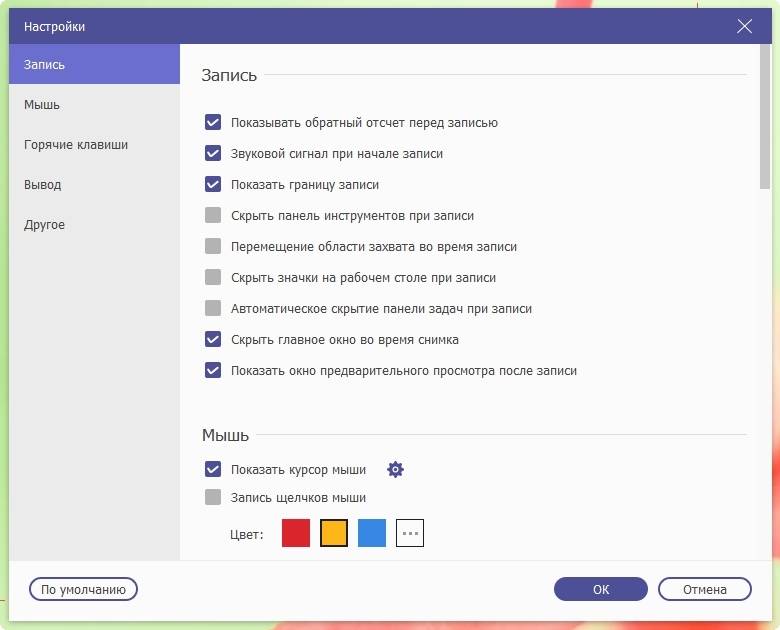Check Скрыть значки на рабочем столе
The image size is (780, 630).
[x=213, y=278]
